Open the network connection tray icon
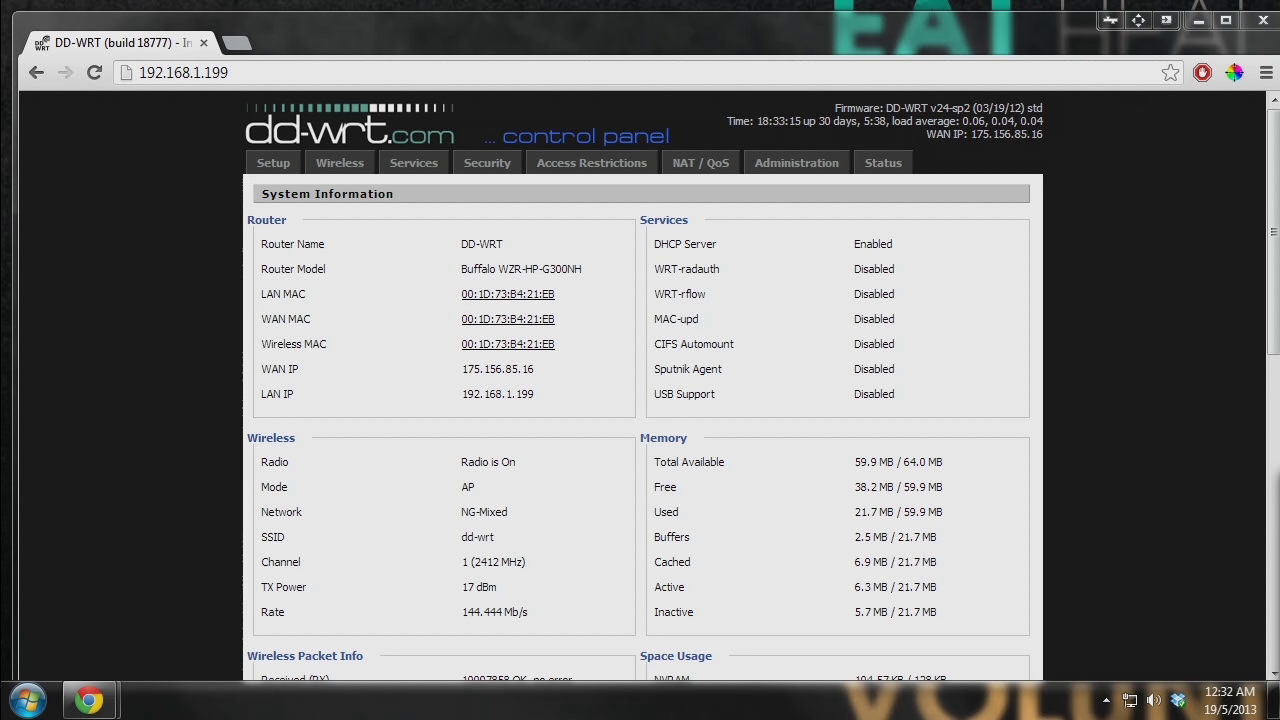This screenshot has height=720, width=1280. pos(1130,700)
